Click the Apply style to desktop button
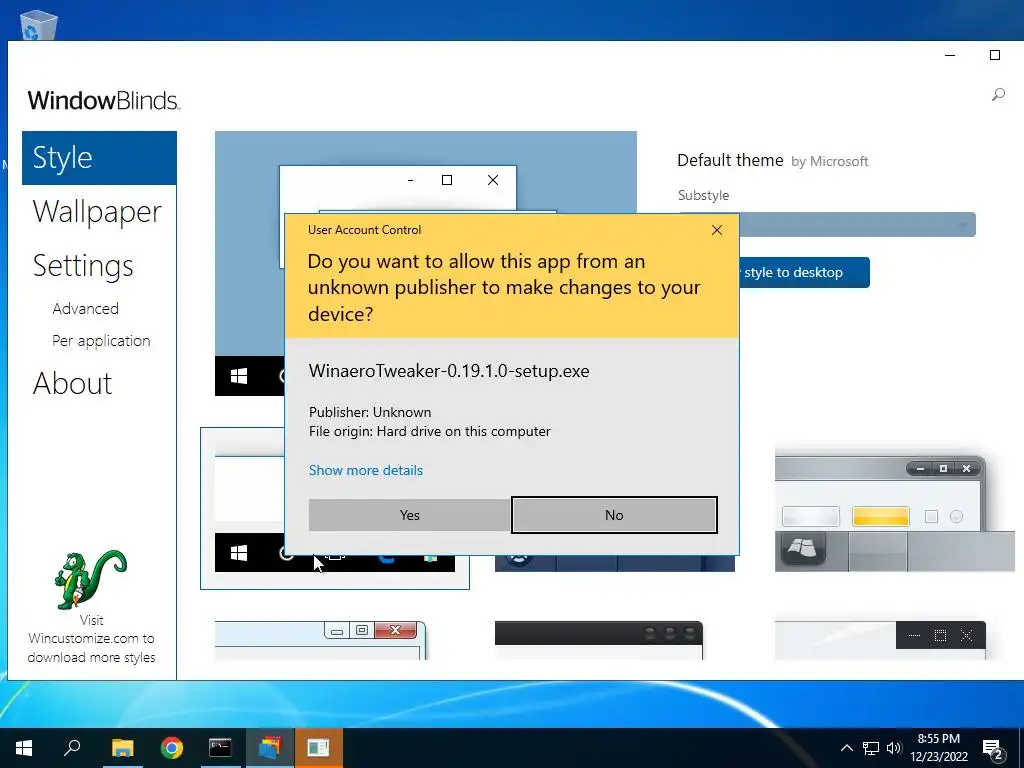1024x768 pixels. click(804, 272)
